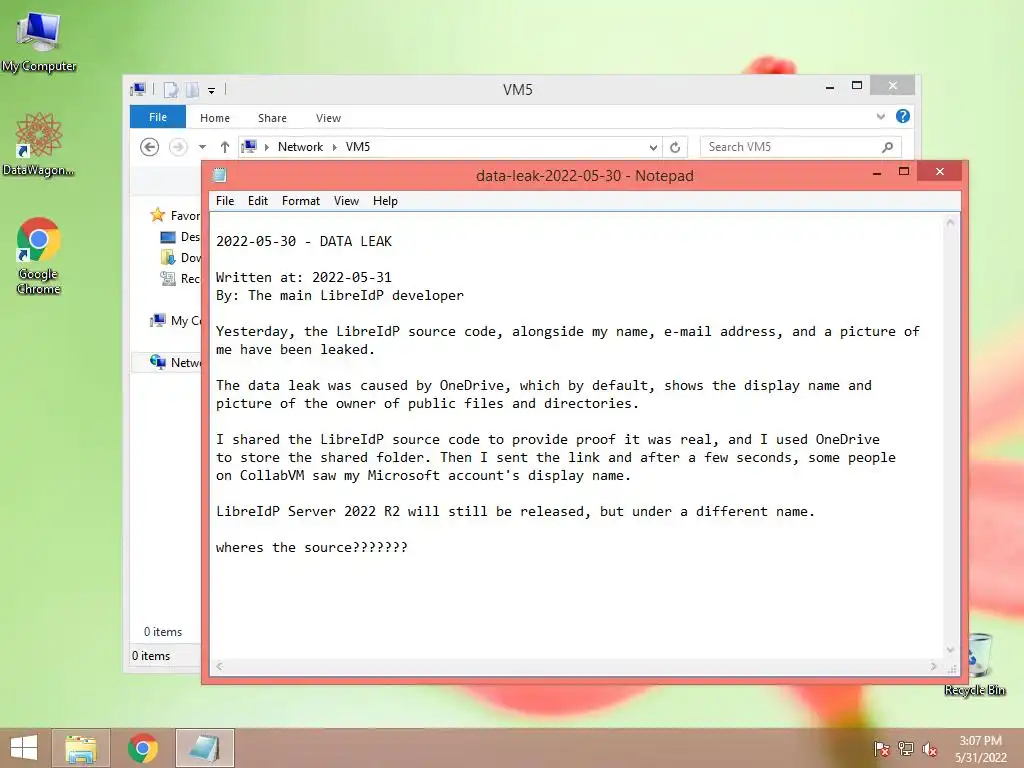Expand the chevron before Network in address bar
This screenshot has width=1024, height=768.
tap(266, 147)
